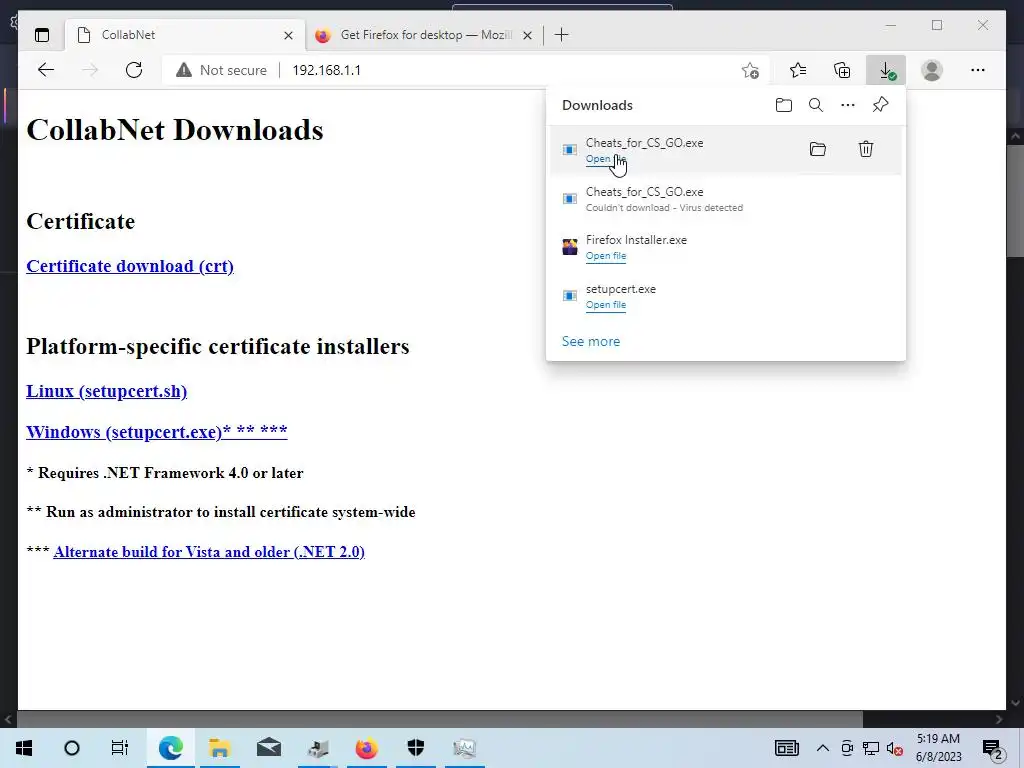Open Mail app from taskbar

(x=269, y=748)
